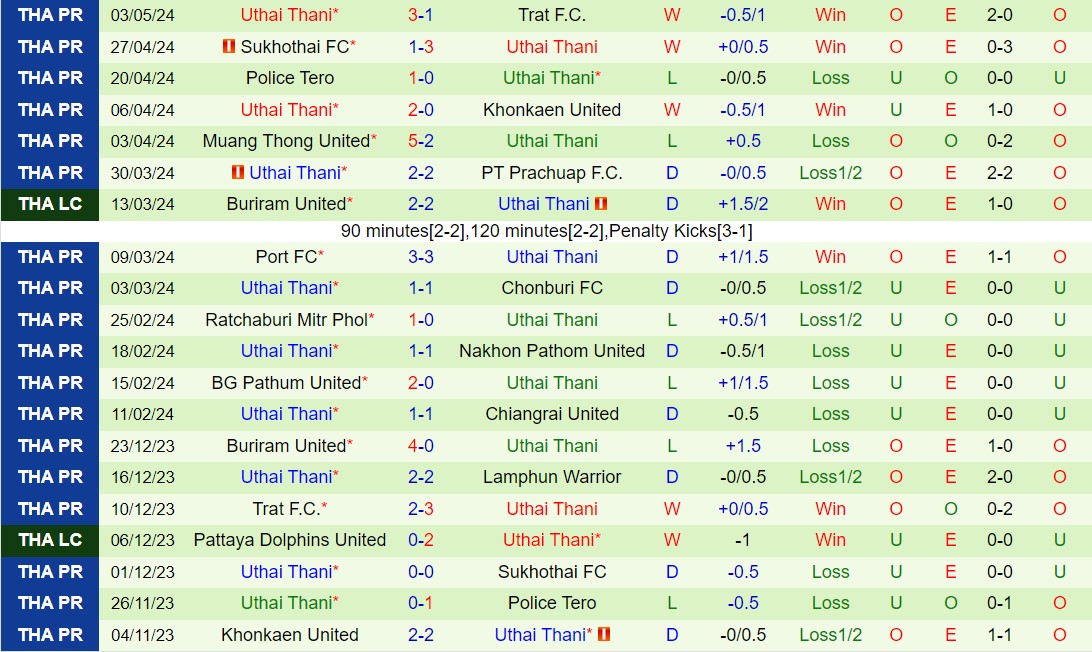Viewport: 1092px width, 652px height.
Task: Open the Chiangrai United team page
Action: click(x=552, y=414)
